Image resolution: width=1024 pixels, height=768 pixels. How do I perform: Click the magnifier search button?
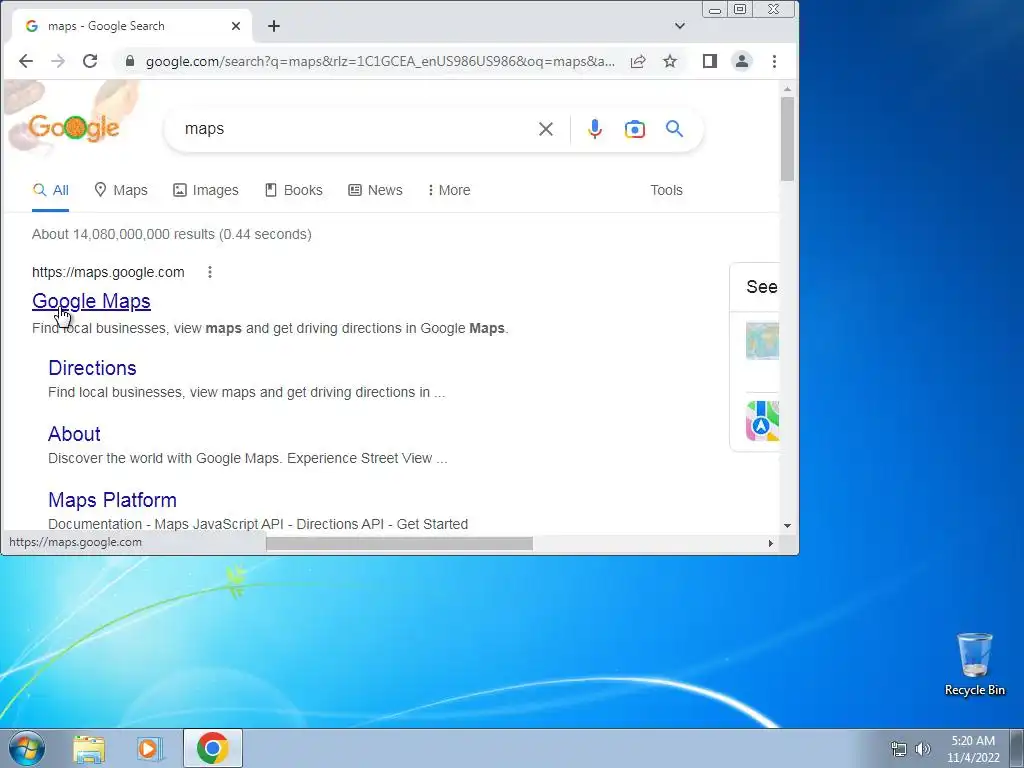[675, 129]
